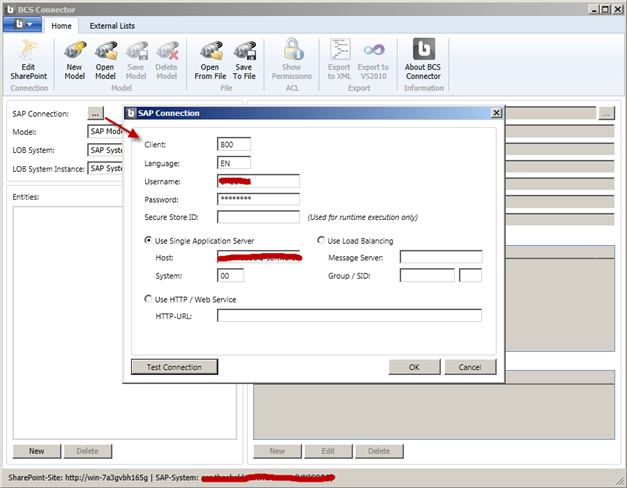
Task: Click ellipsis button at top right panel
Action: [606, 114]
